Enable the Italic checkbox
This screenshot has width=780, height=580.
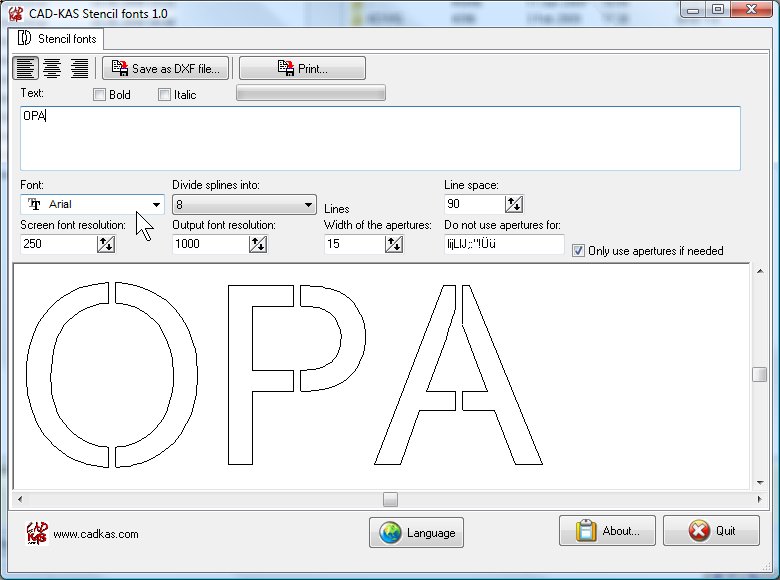click(x=164, y=95)
